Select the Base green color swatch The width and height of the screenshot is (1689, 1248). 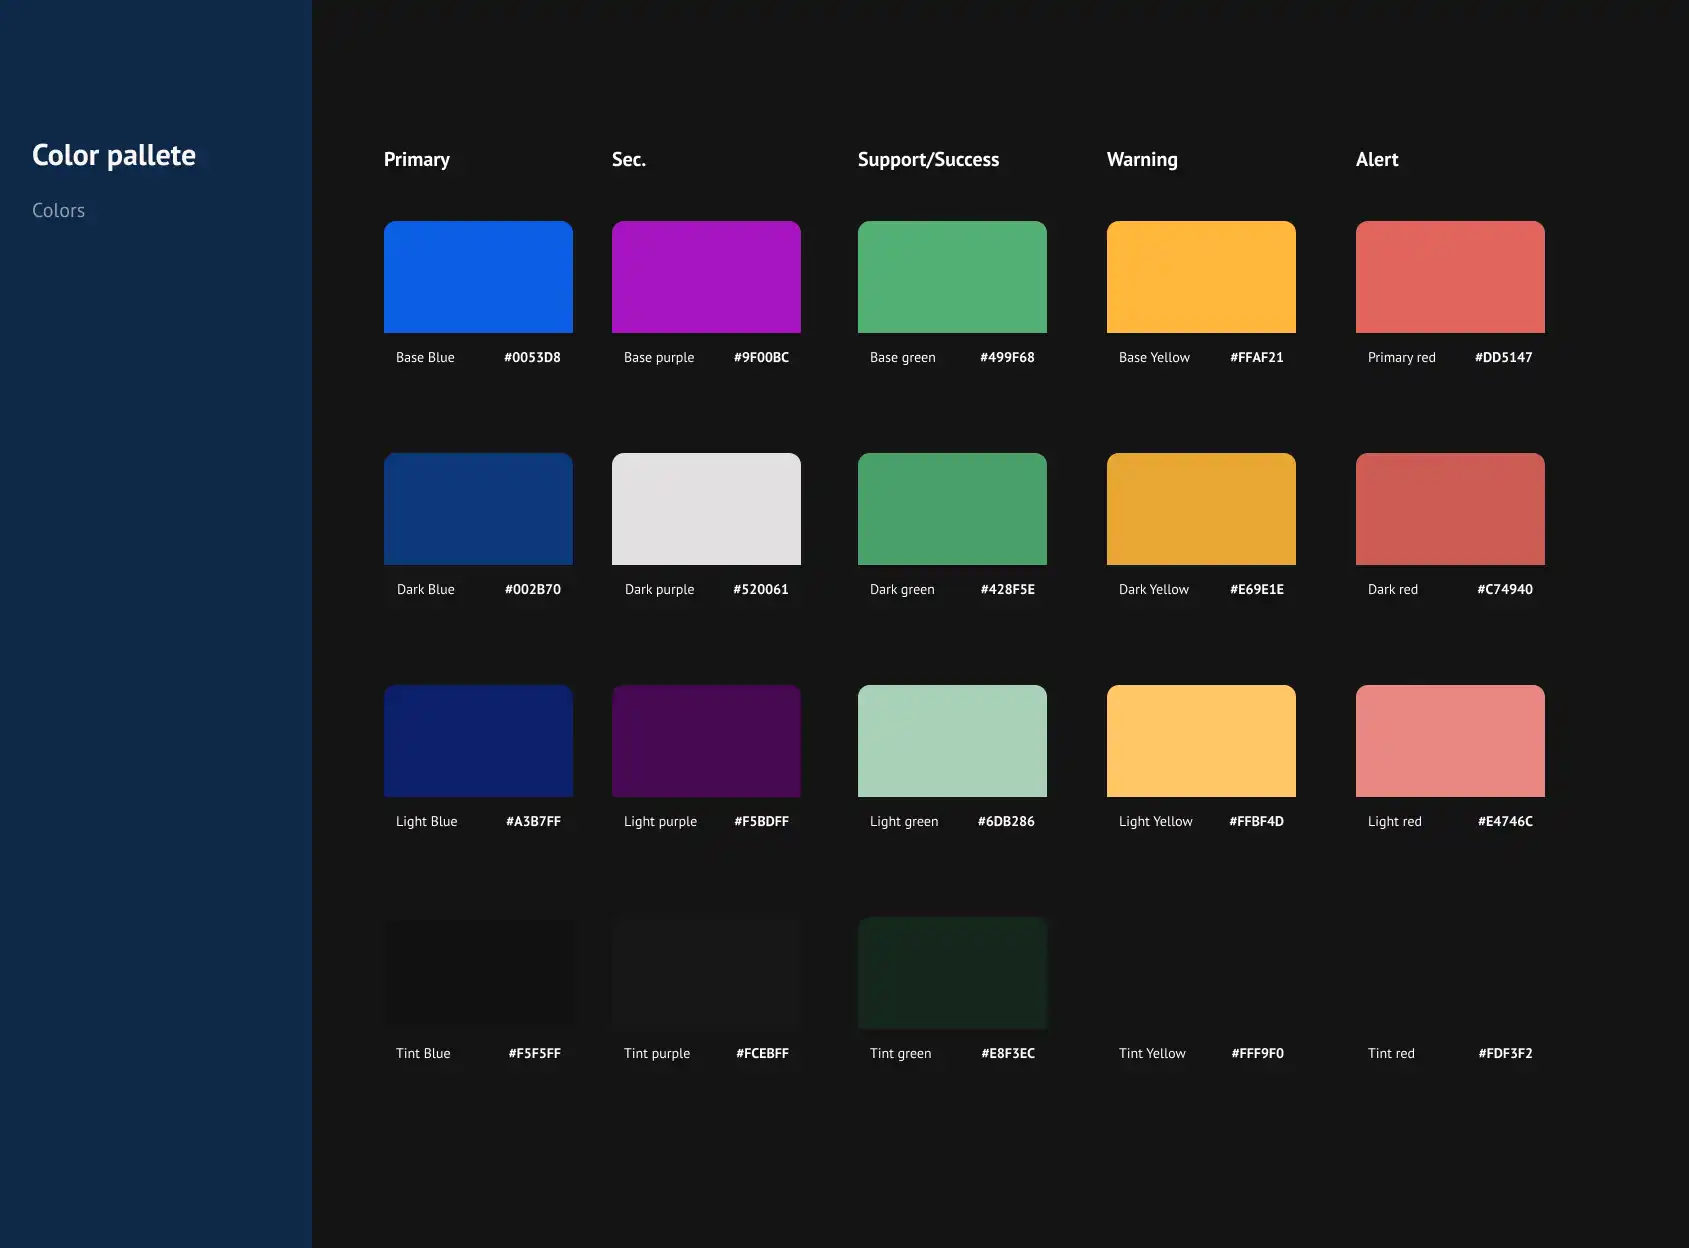pyautogui.click(x=952, y=277)
